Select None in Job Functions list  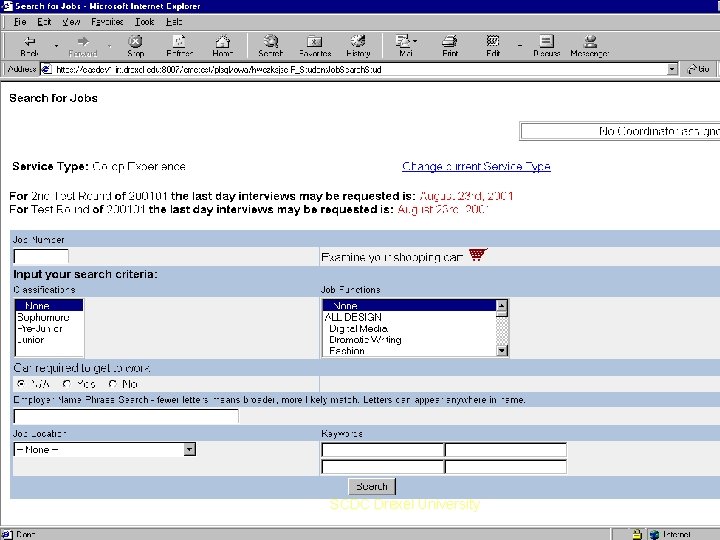[409, 305]
